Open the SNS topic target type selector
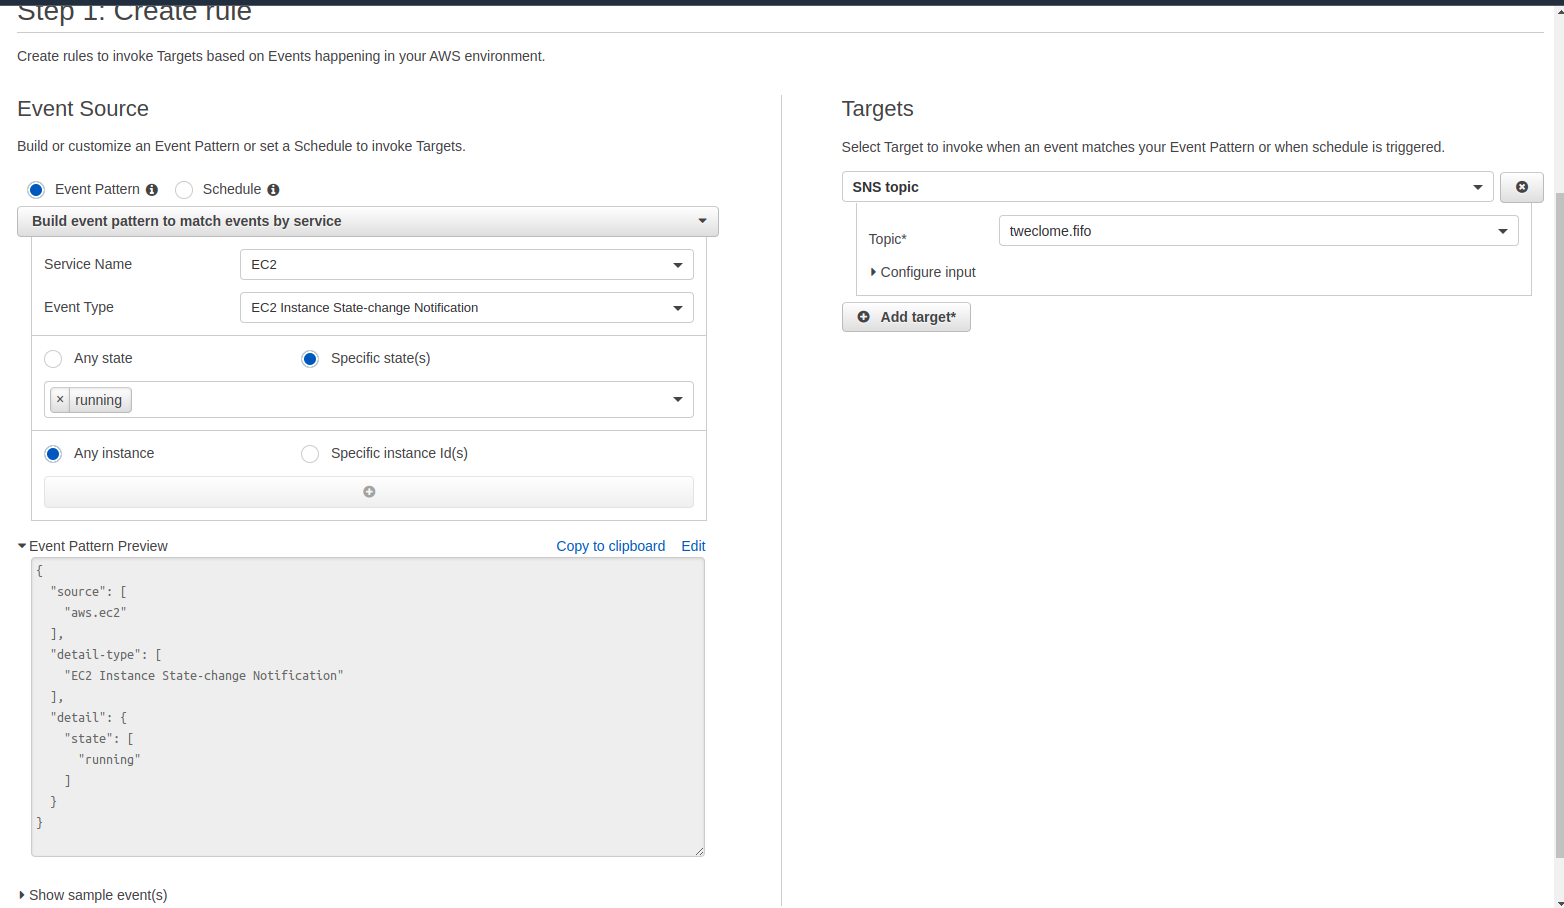1564x908 pixels. (x=1477, y=187)
